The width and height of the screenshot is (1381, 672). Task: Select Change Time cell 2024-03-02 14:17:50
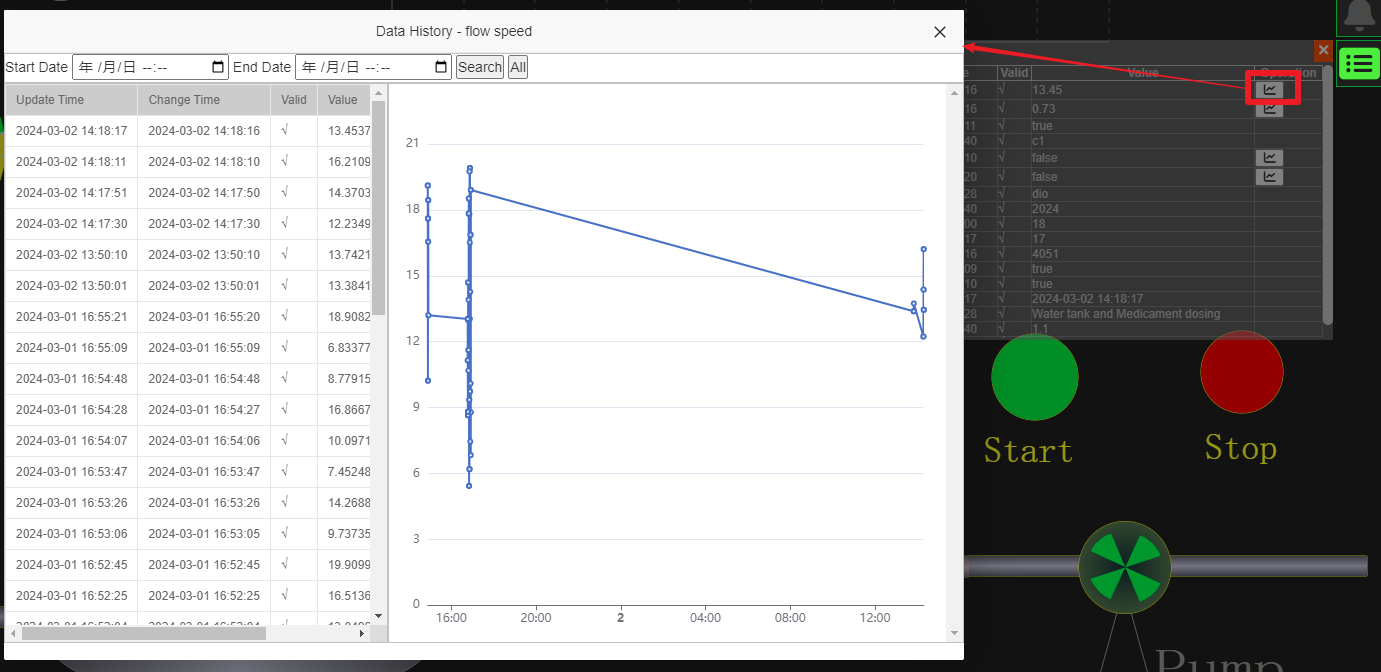click(x=204, y=193)
